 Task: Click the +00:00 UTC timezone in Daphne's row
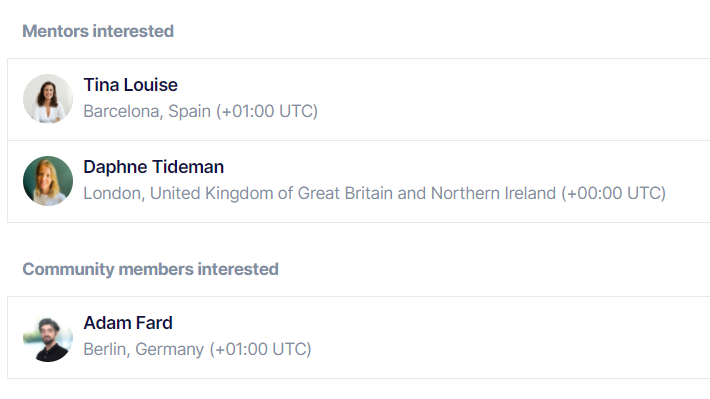614,193
